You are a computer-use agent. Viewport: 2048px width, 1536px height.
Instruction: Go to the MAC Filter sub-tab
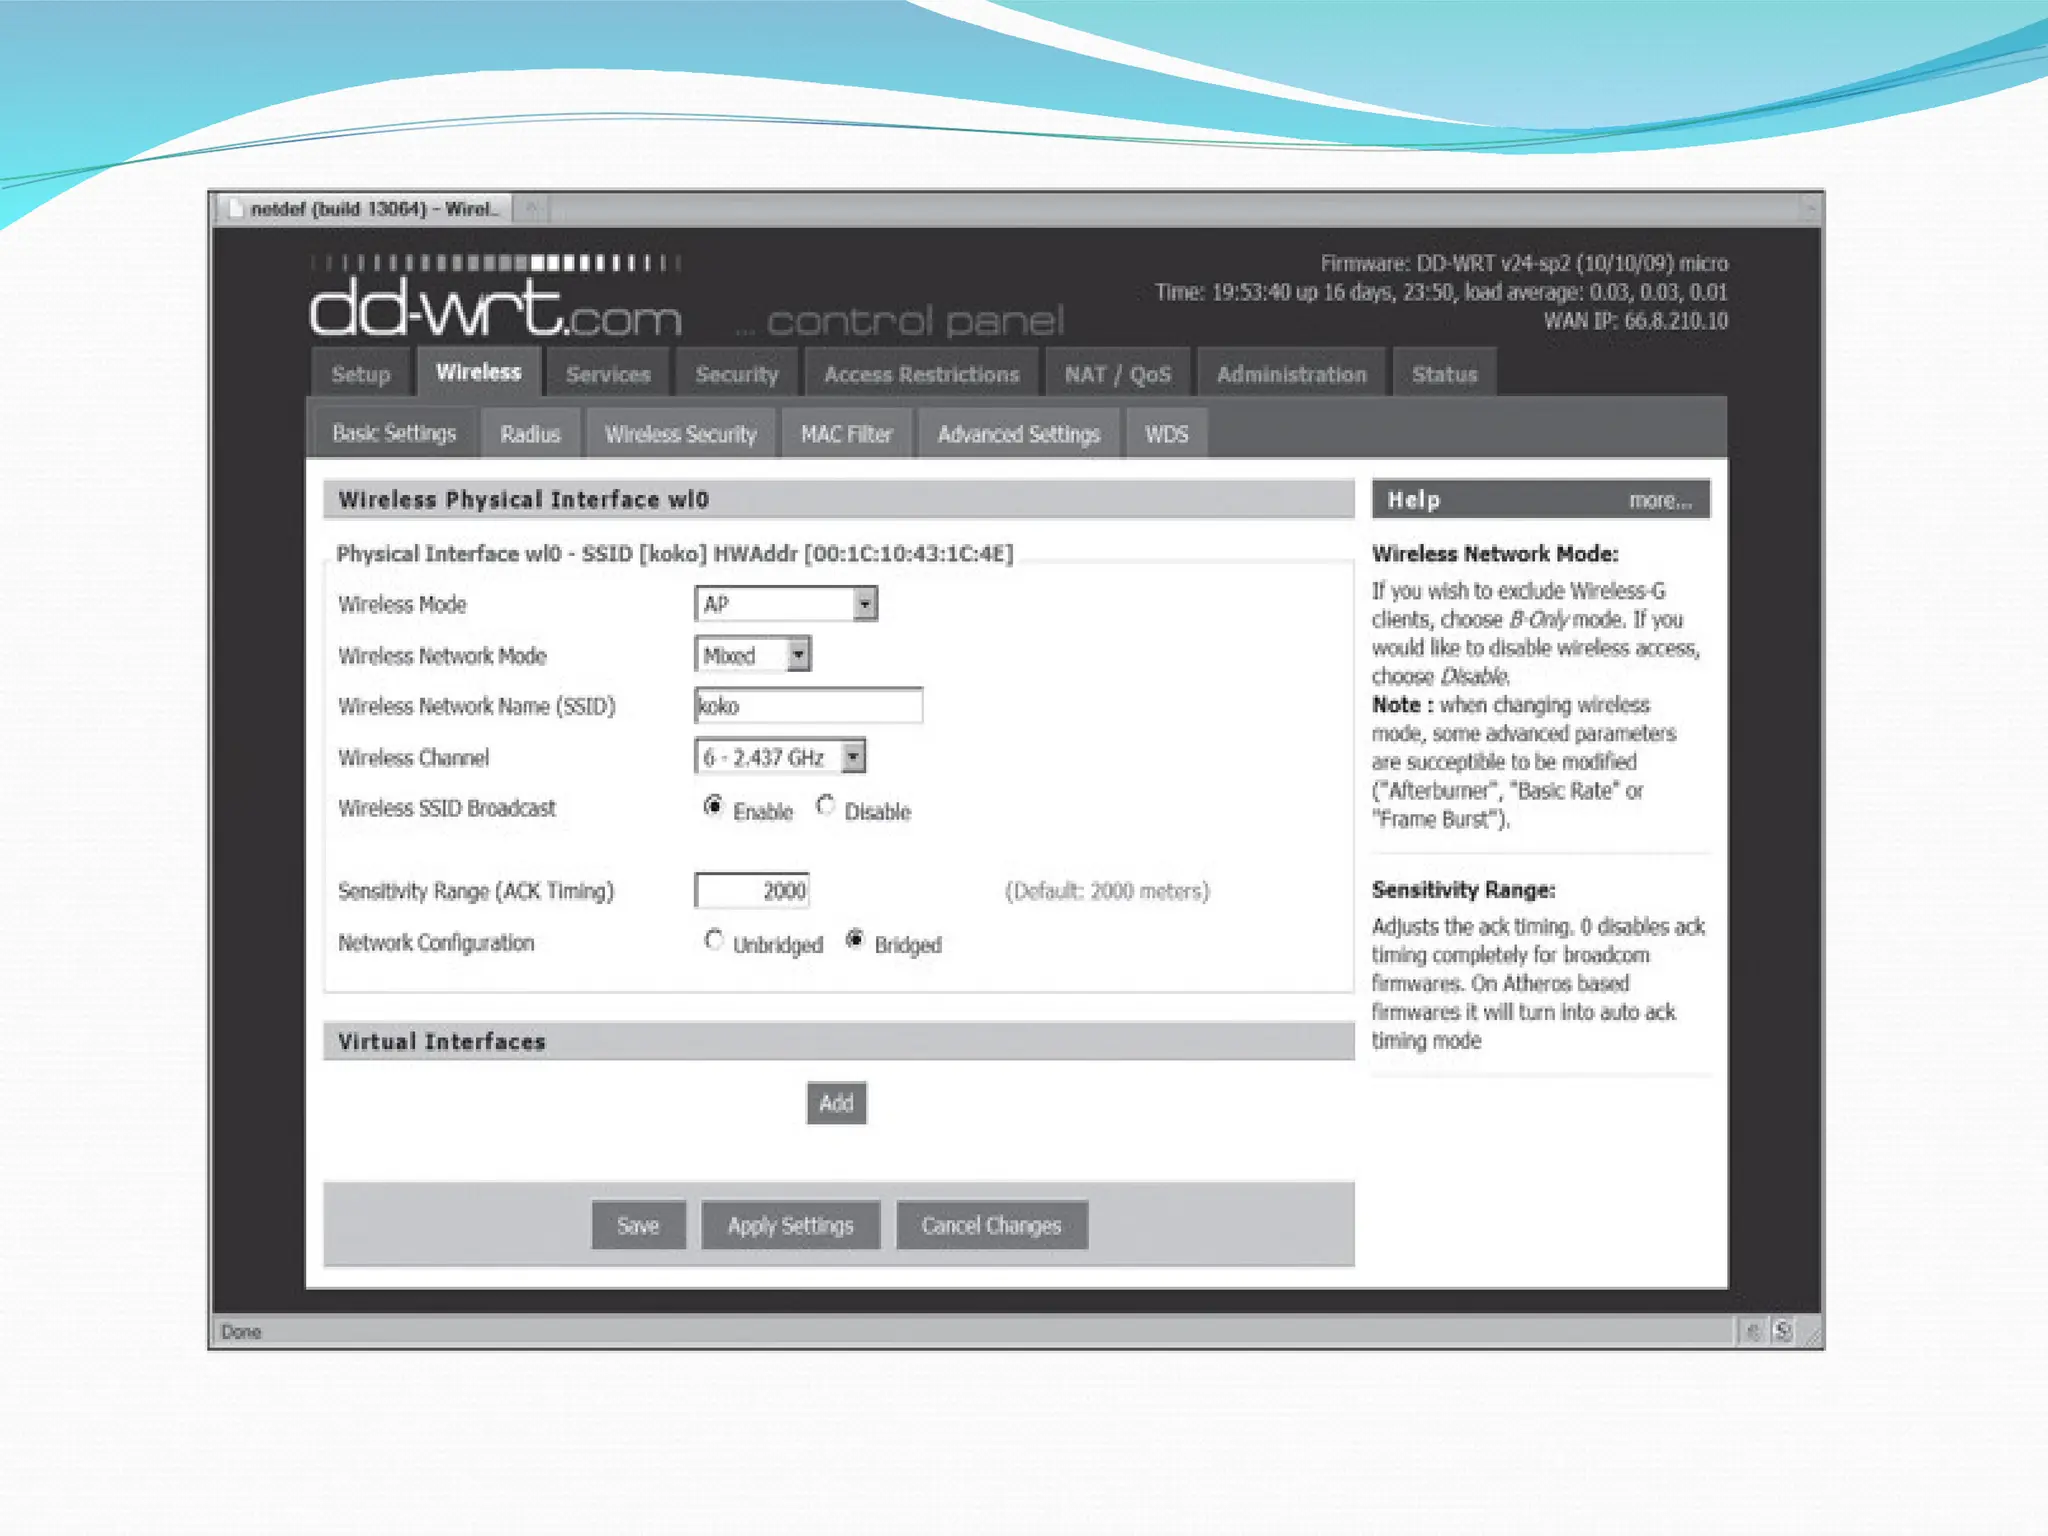pos(846,434)
